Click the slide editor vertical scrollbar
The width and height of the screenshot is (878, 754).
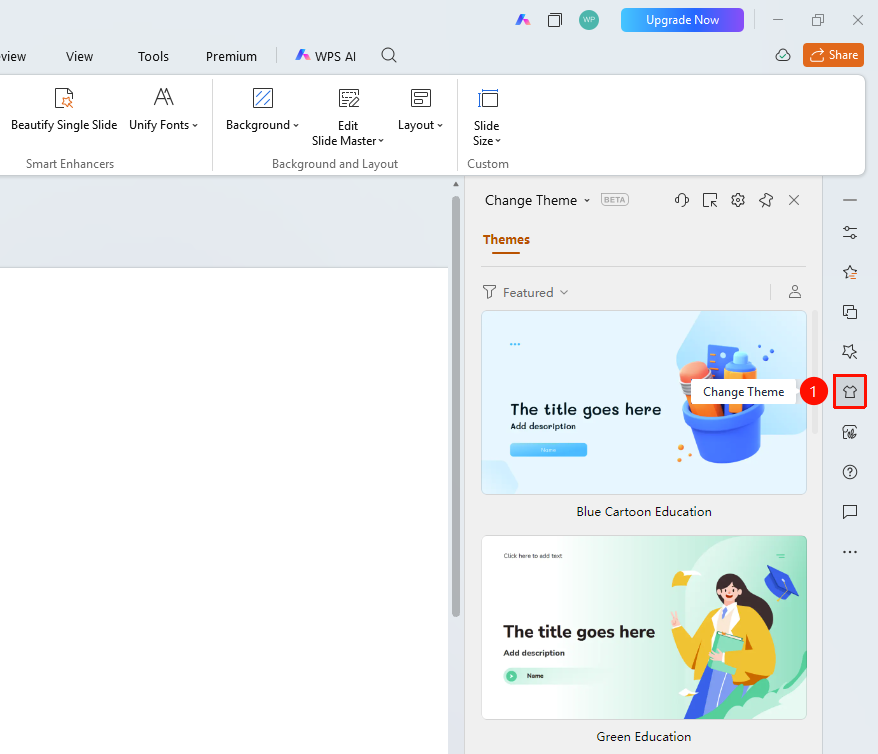[x=456, y=406]
